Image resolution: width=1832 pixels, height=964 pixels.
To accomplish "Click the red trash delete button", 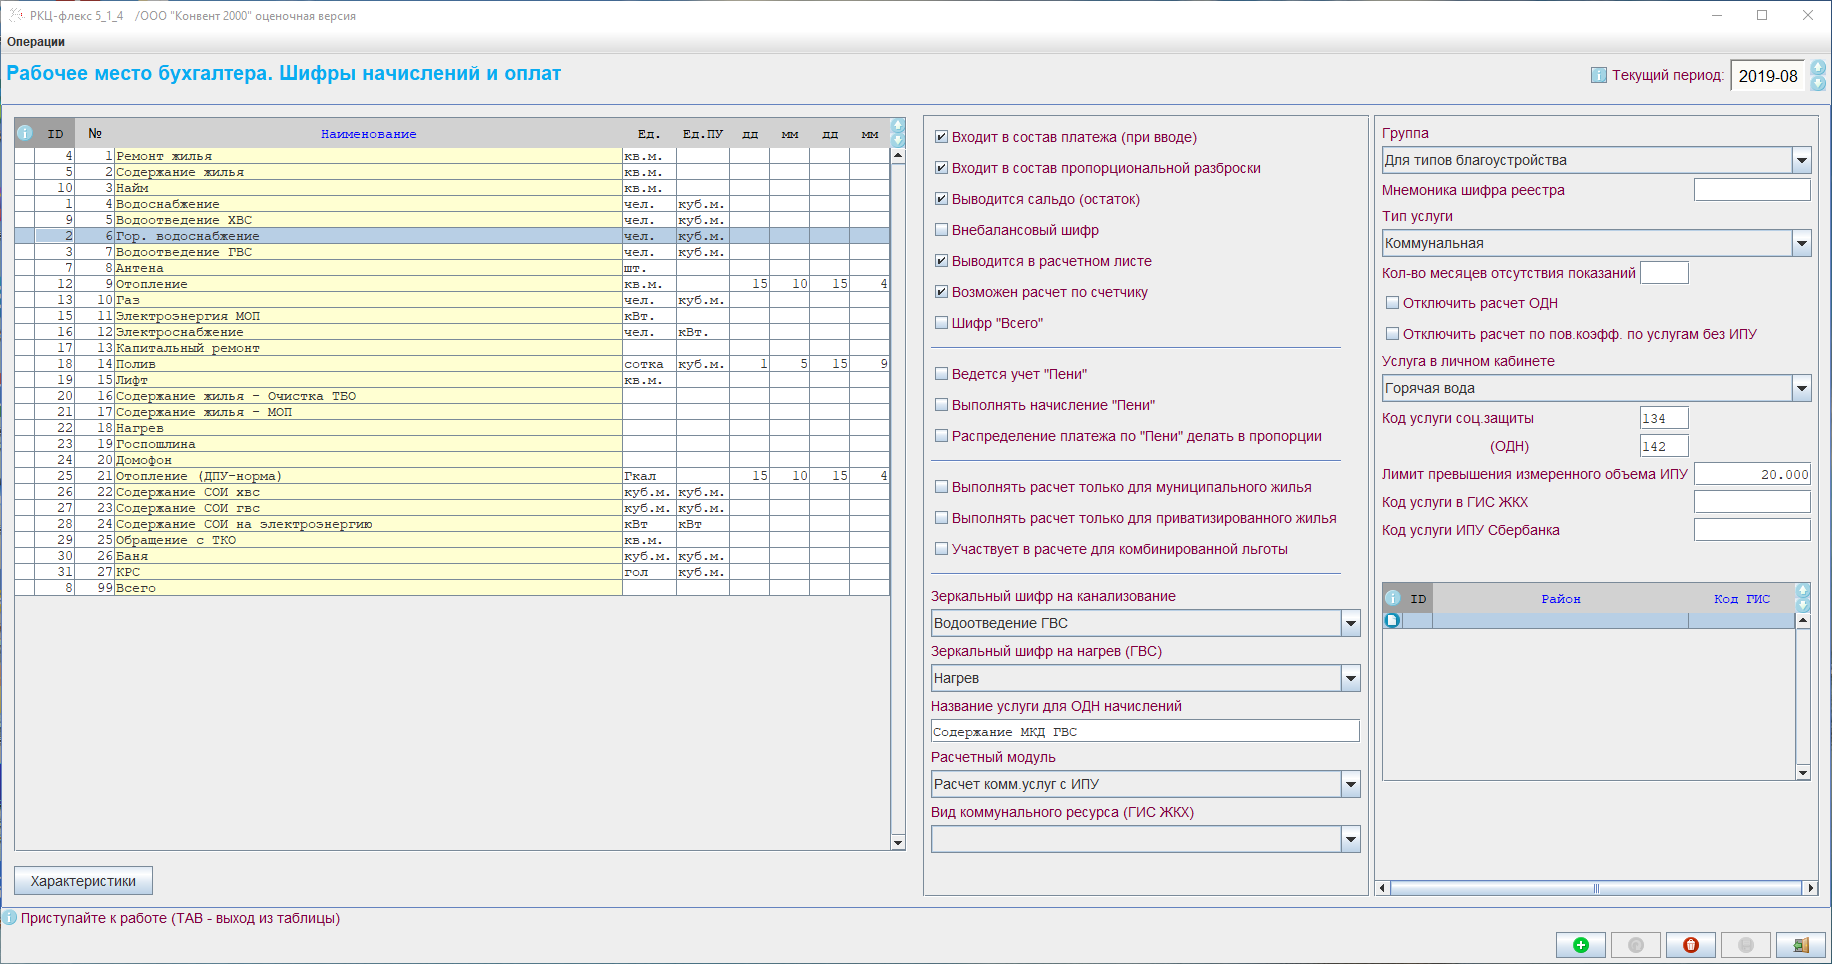I will click(x=1690, y=945).
